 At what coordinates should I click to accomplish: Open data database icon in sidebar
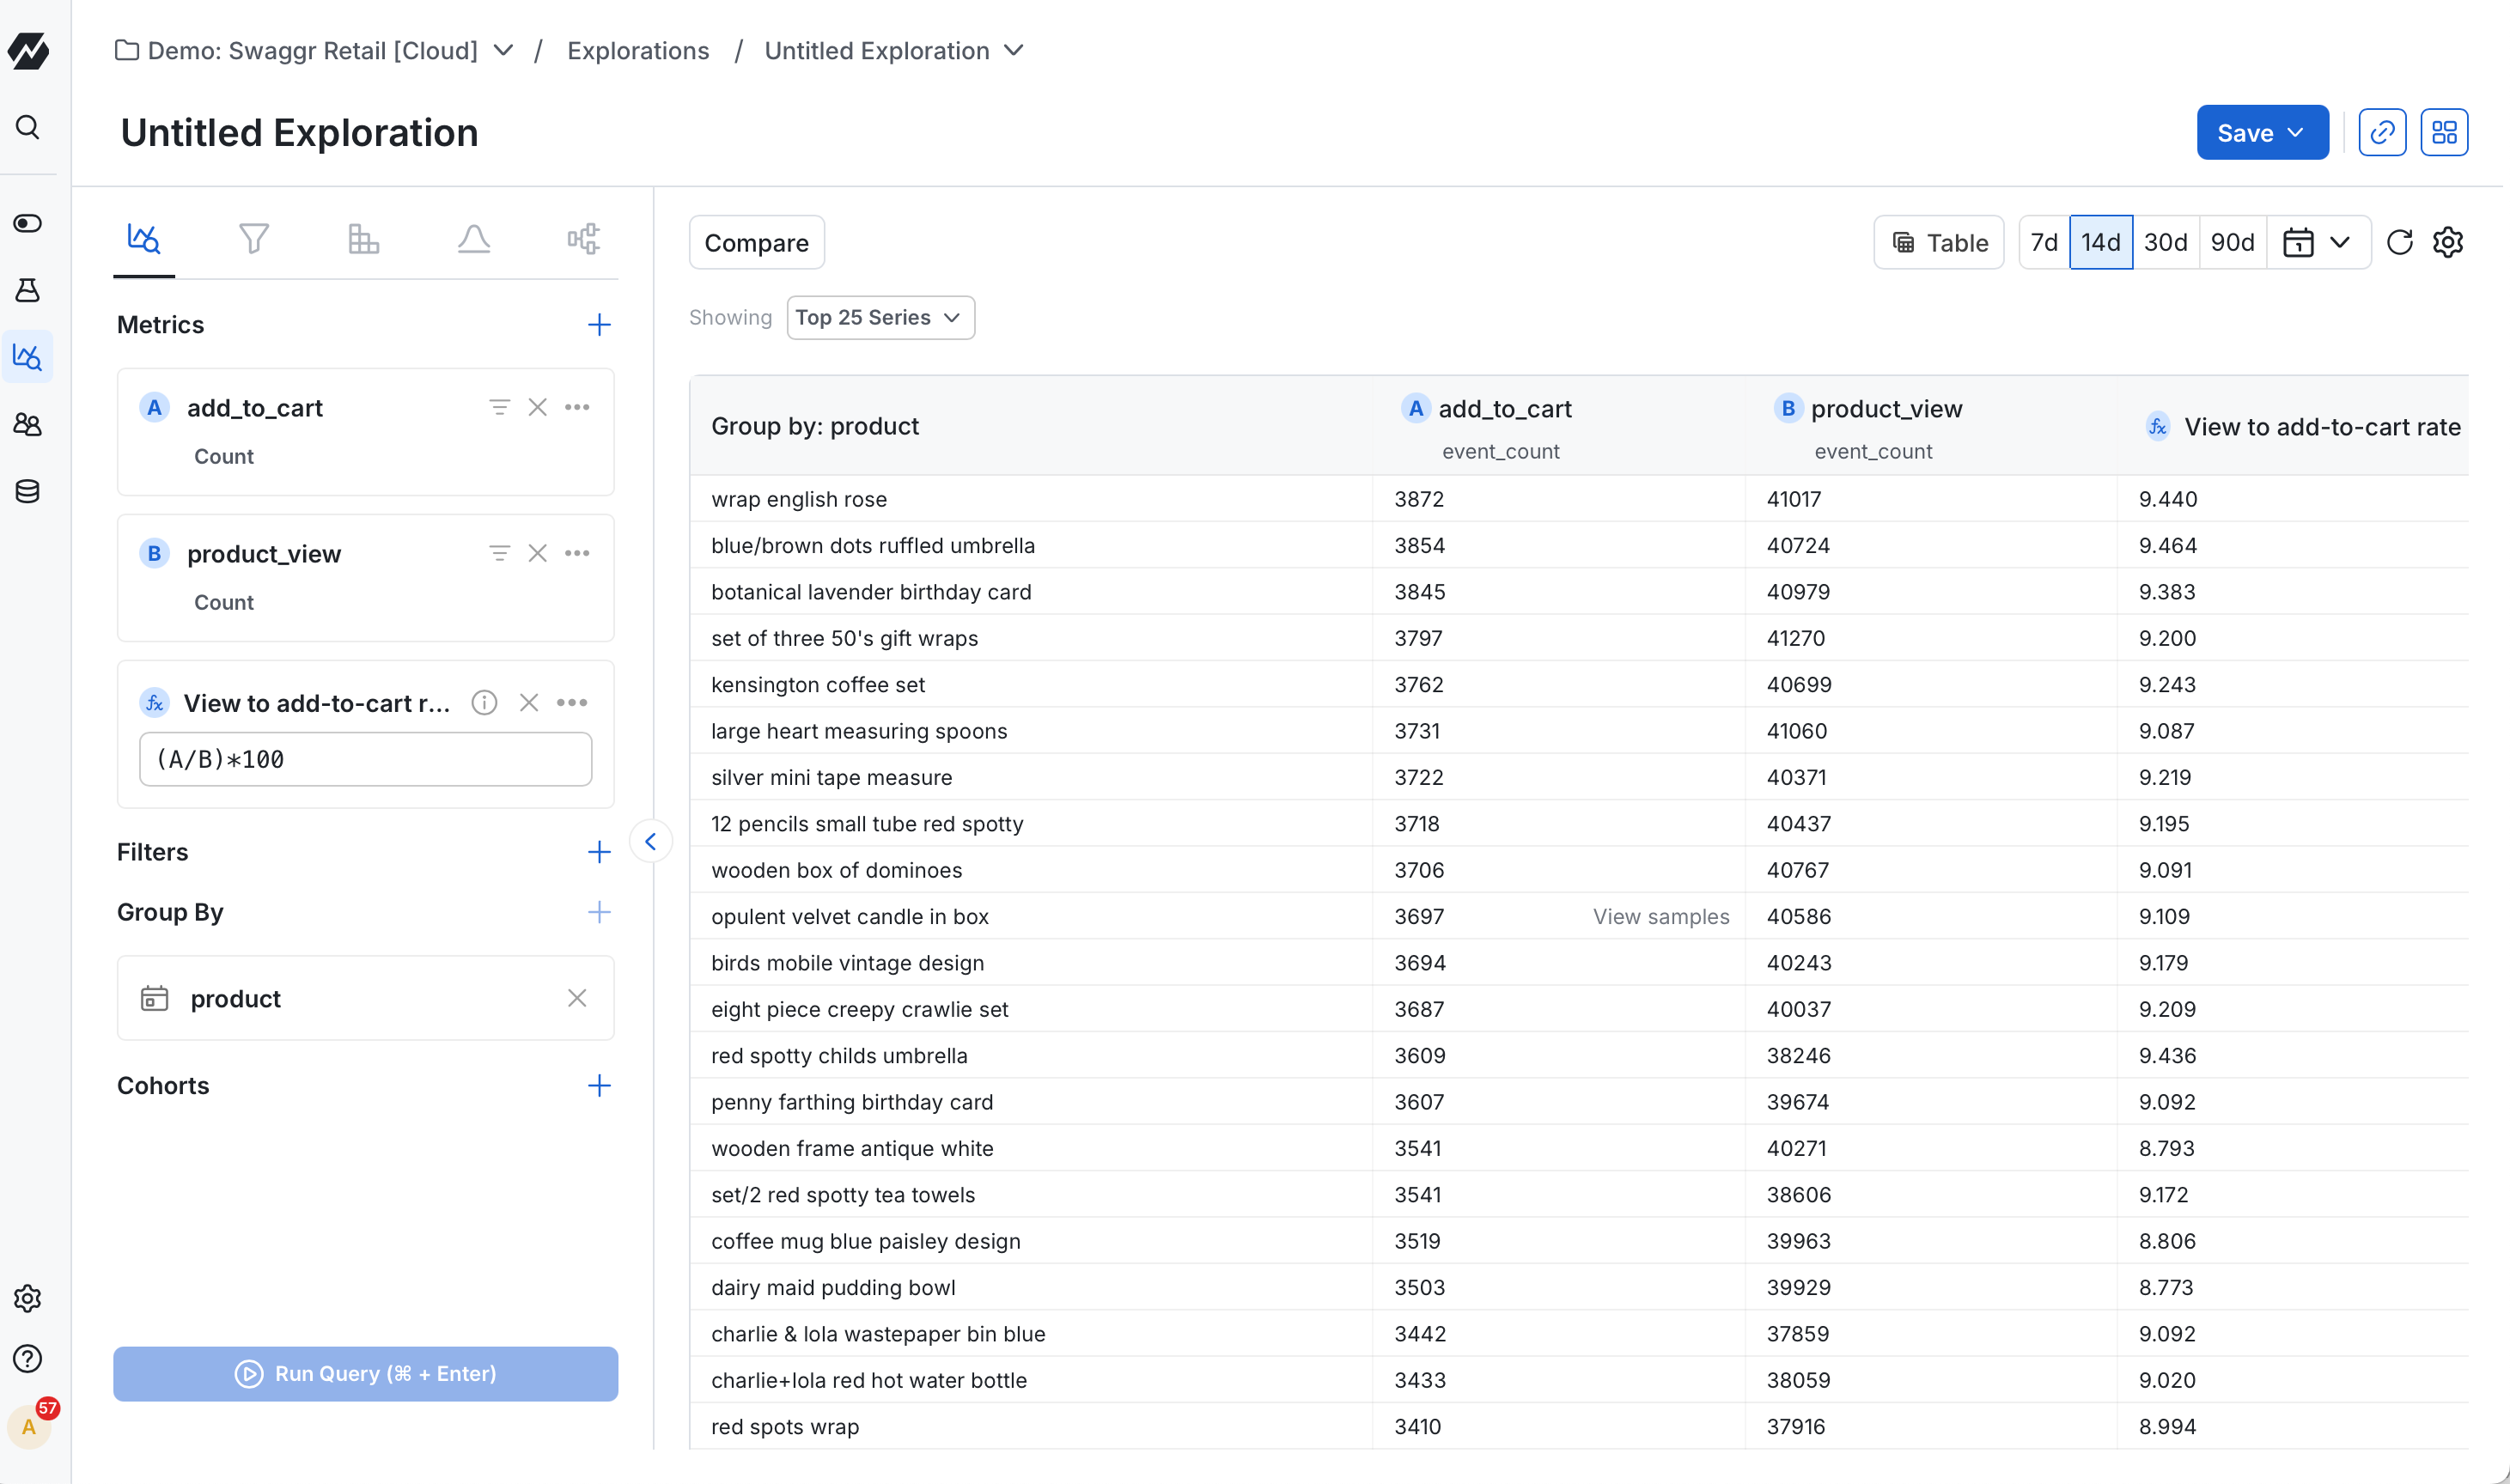coord(28,491)
